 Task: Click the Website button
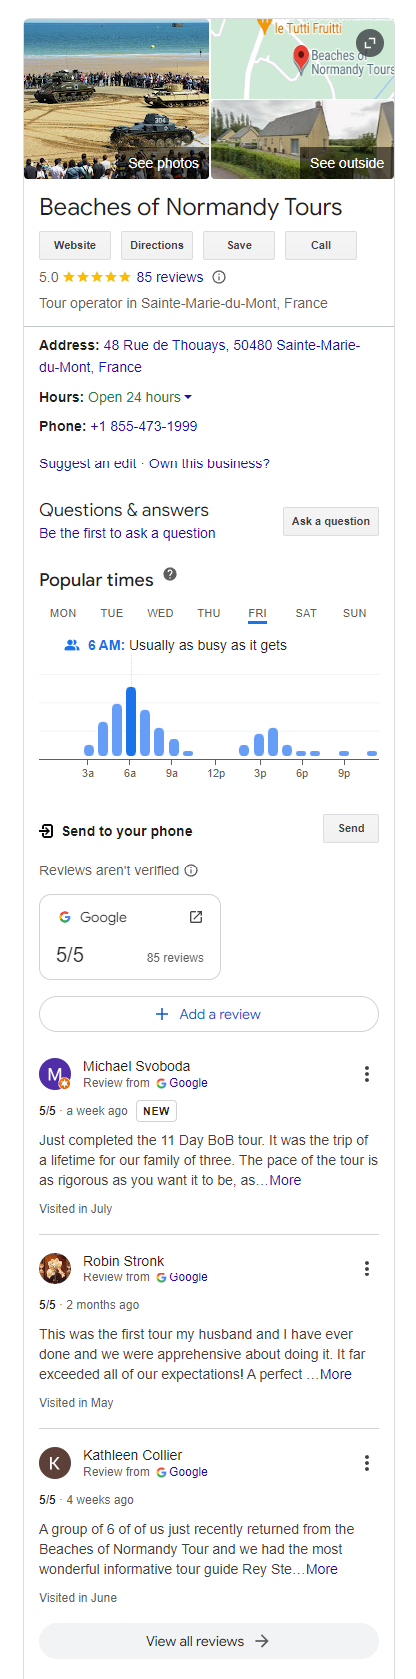point(75,245)
